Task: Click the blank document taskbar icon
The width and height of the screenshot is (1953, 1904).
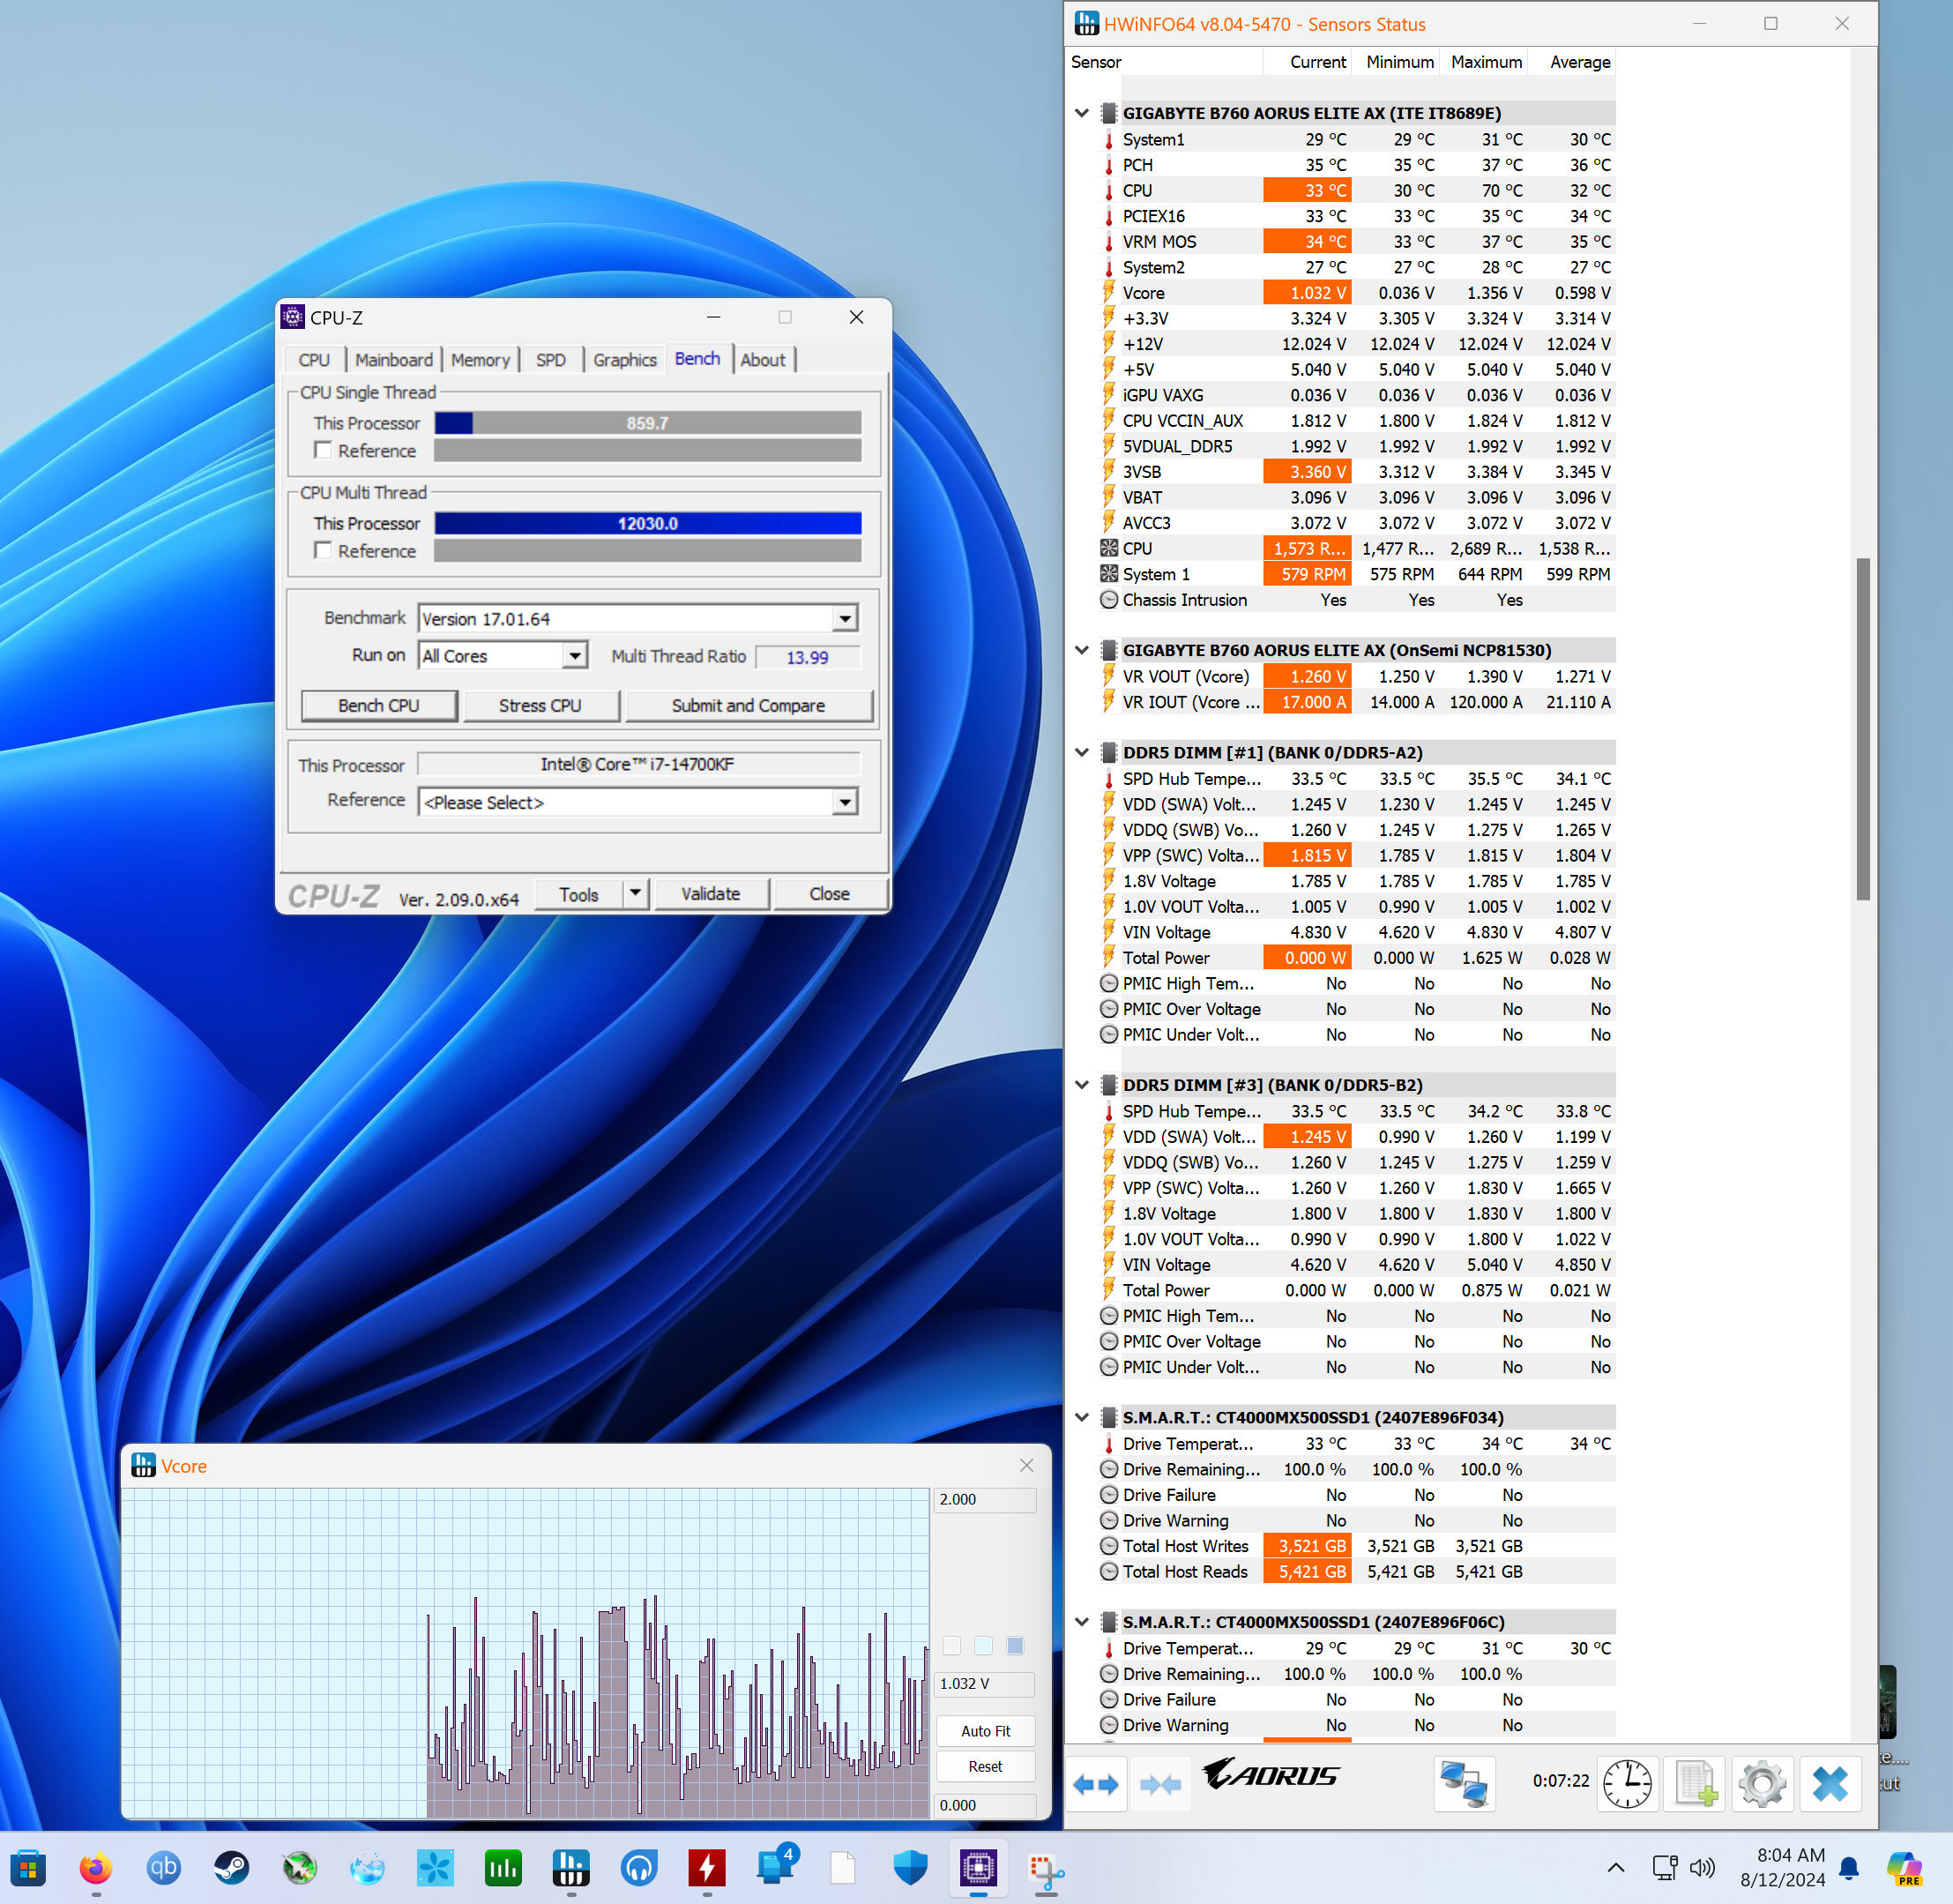Action: click(x=843, y=1867)
